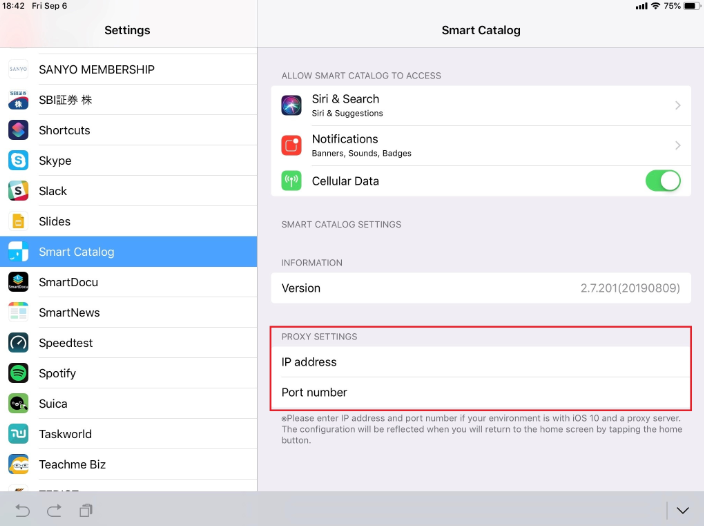
Task: Open Shortcuts app icon in sidebar
Action: click(18, 130)
